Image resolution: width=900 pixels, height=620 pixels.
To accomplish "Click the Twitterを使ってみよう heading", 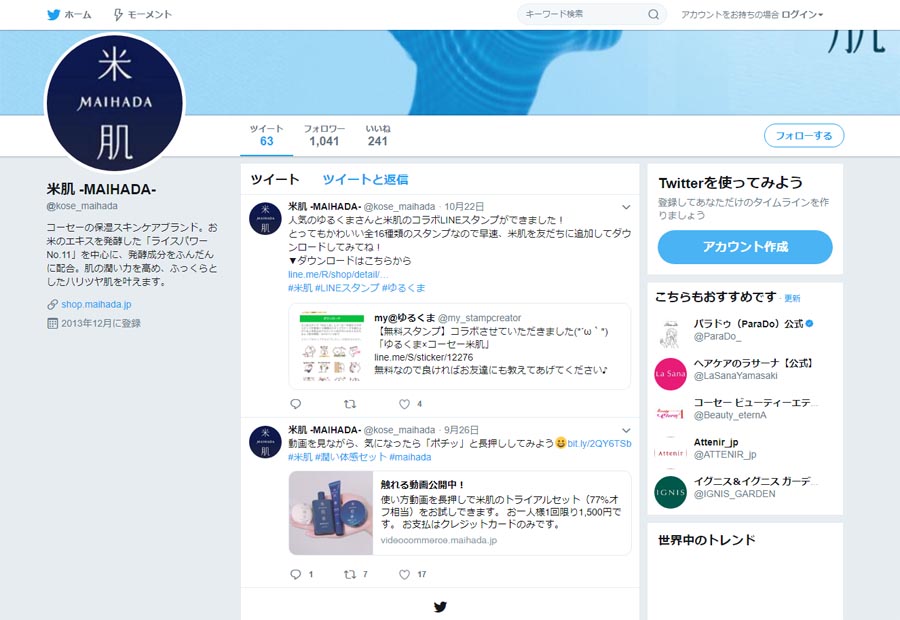I will [730, 183].
